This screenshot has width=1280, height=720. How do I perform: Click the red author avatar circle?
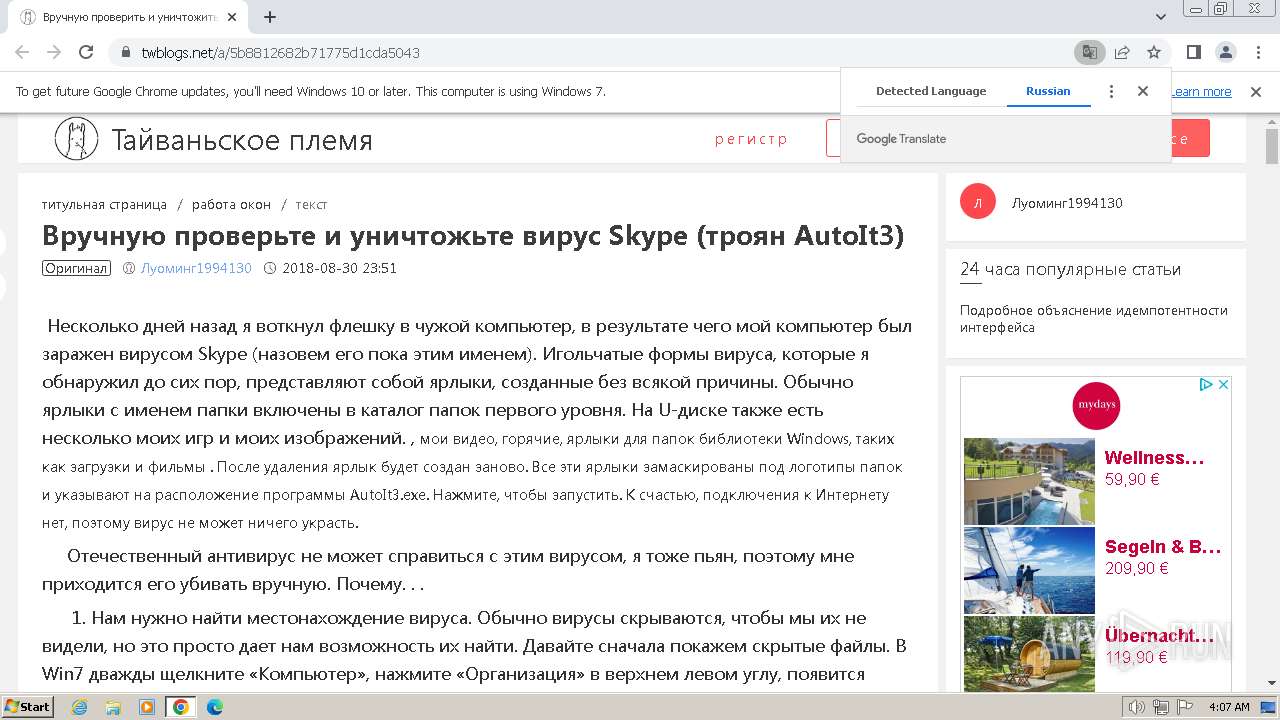pos(977,202)
